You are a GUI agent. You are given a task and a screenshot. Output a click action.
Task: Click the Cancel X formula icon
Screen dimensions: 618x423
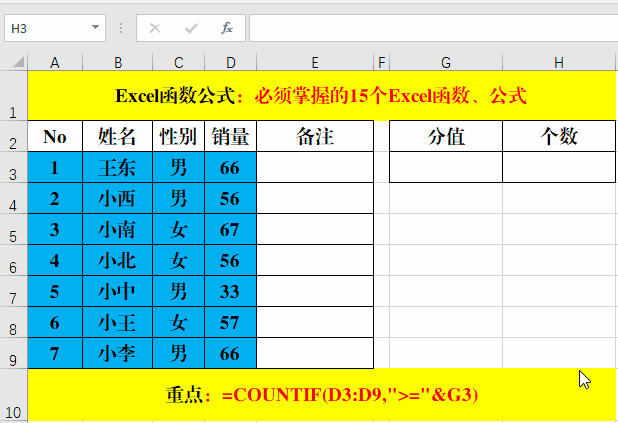click(x=155, y=28)
